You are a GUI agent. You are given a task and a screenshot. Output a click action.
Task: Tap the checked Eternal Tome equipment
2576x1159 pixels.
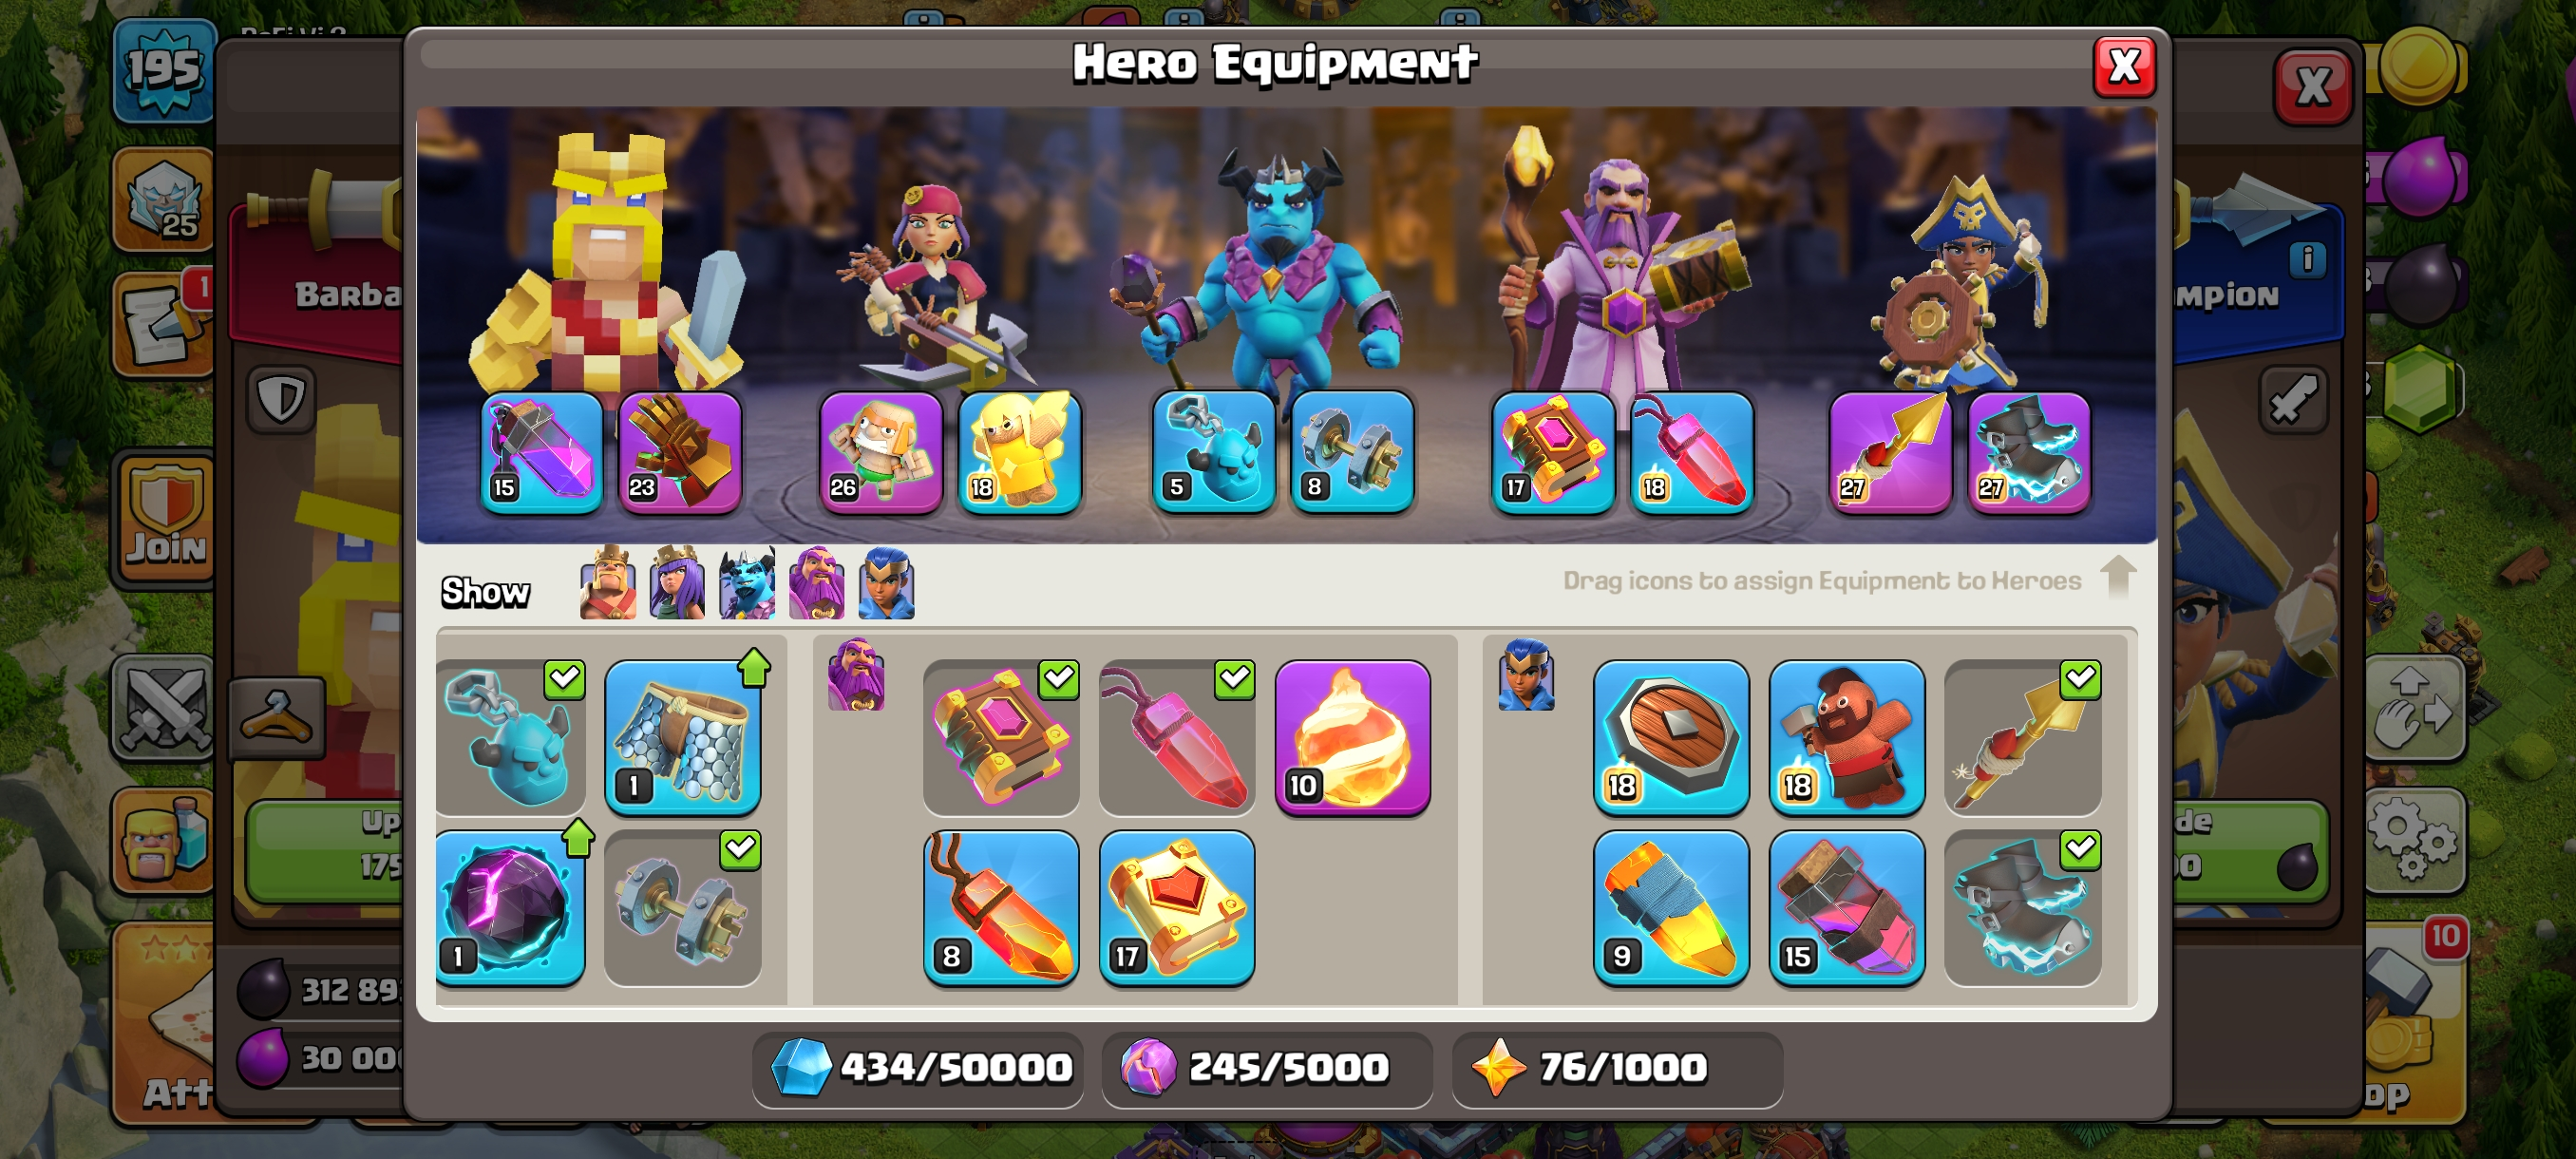[x=1000, y=736]
